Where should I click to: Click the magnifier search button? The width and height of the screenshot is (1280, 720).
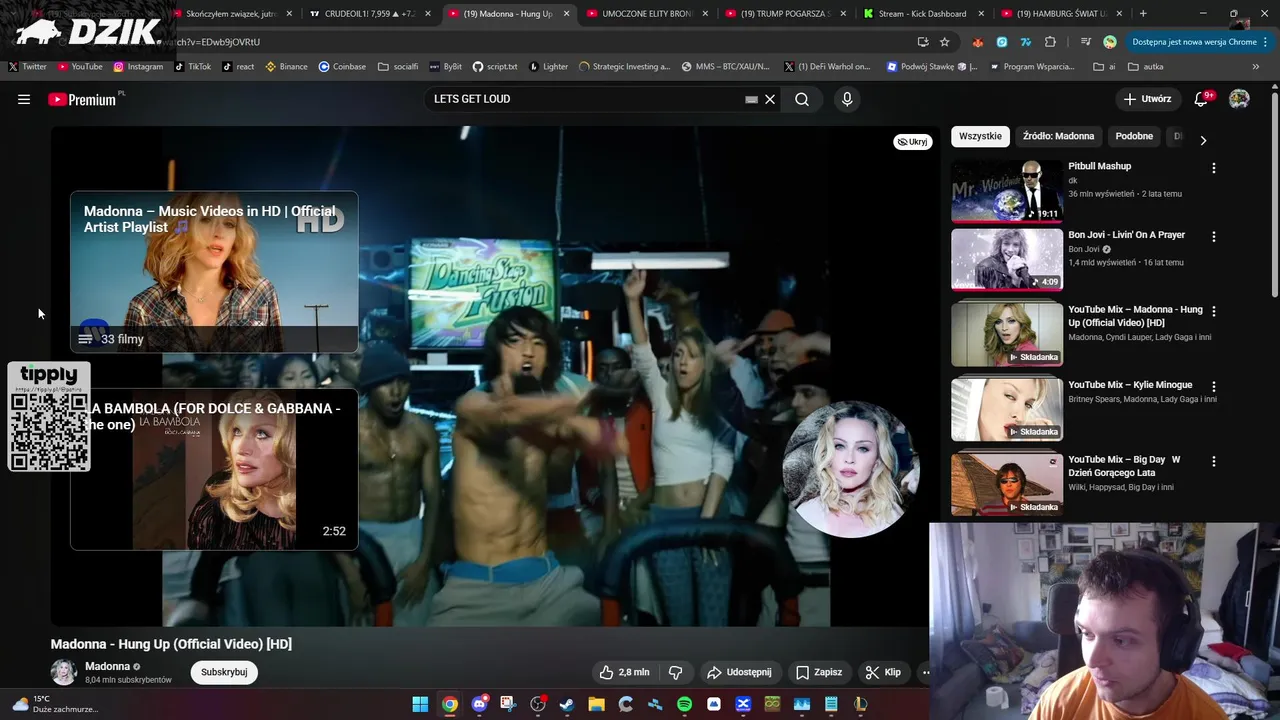(x=802, y=99)
